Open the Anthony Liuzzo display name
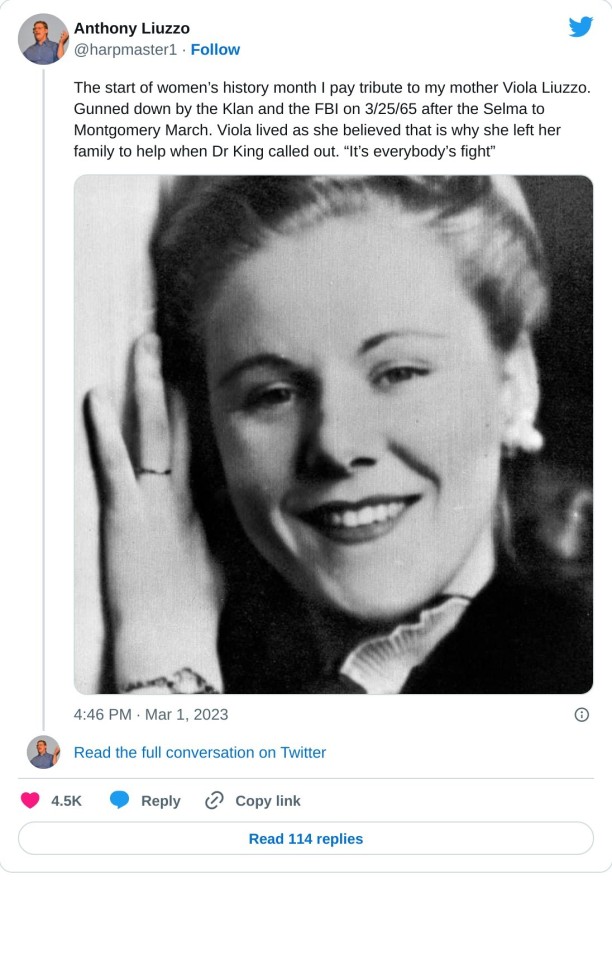This screenshot has height=960, width=612. tap(131, 28)
